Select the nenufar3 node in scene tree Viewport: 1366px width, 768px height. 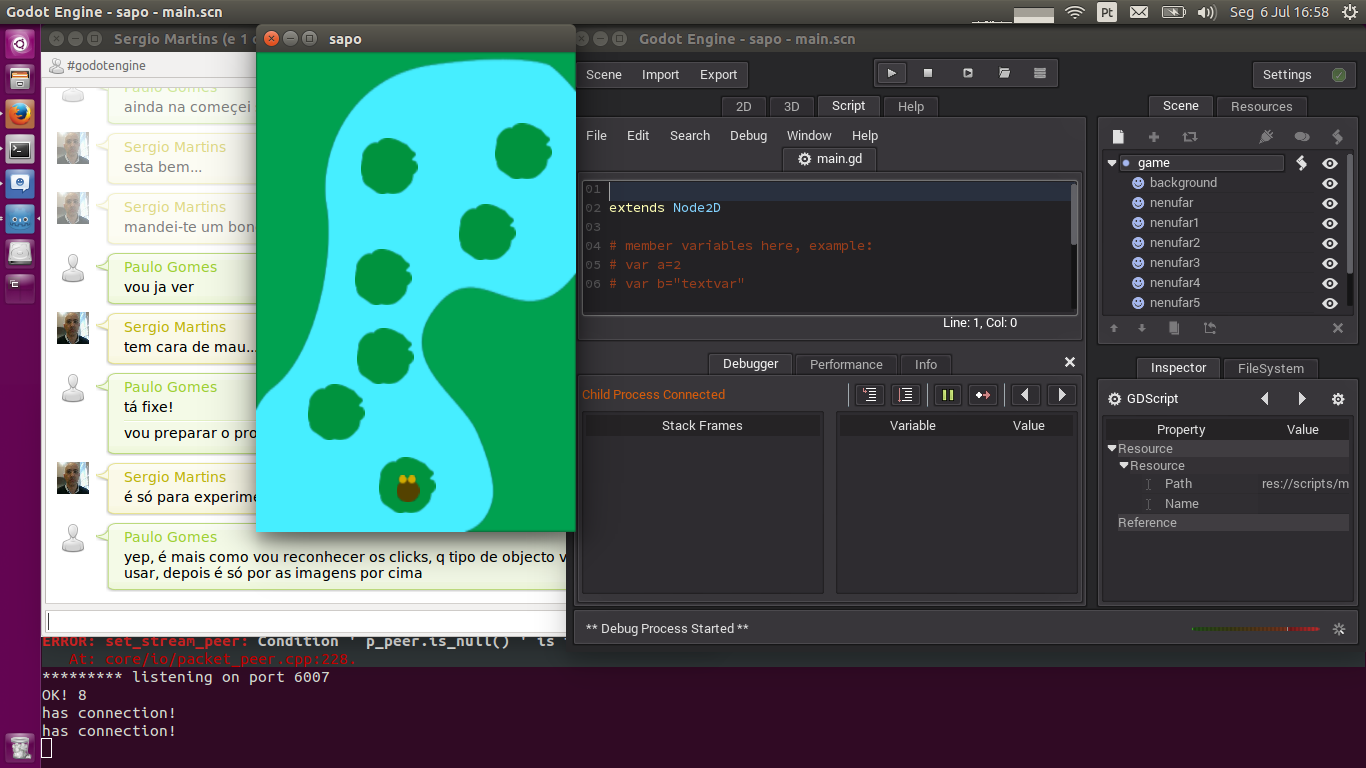click(1174, 263)
